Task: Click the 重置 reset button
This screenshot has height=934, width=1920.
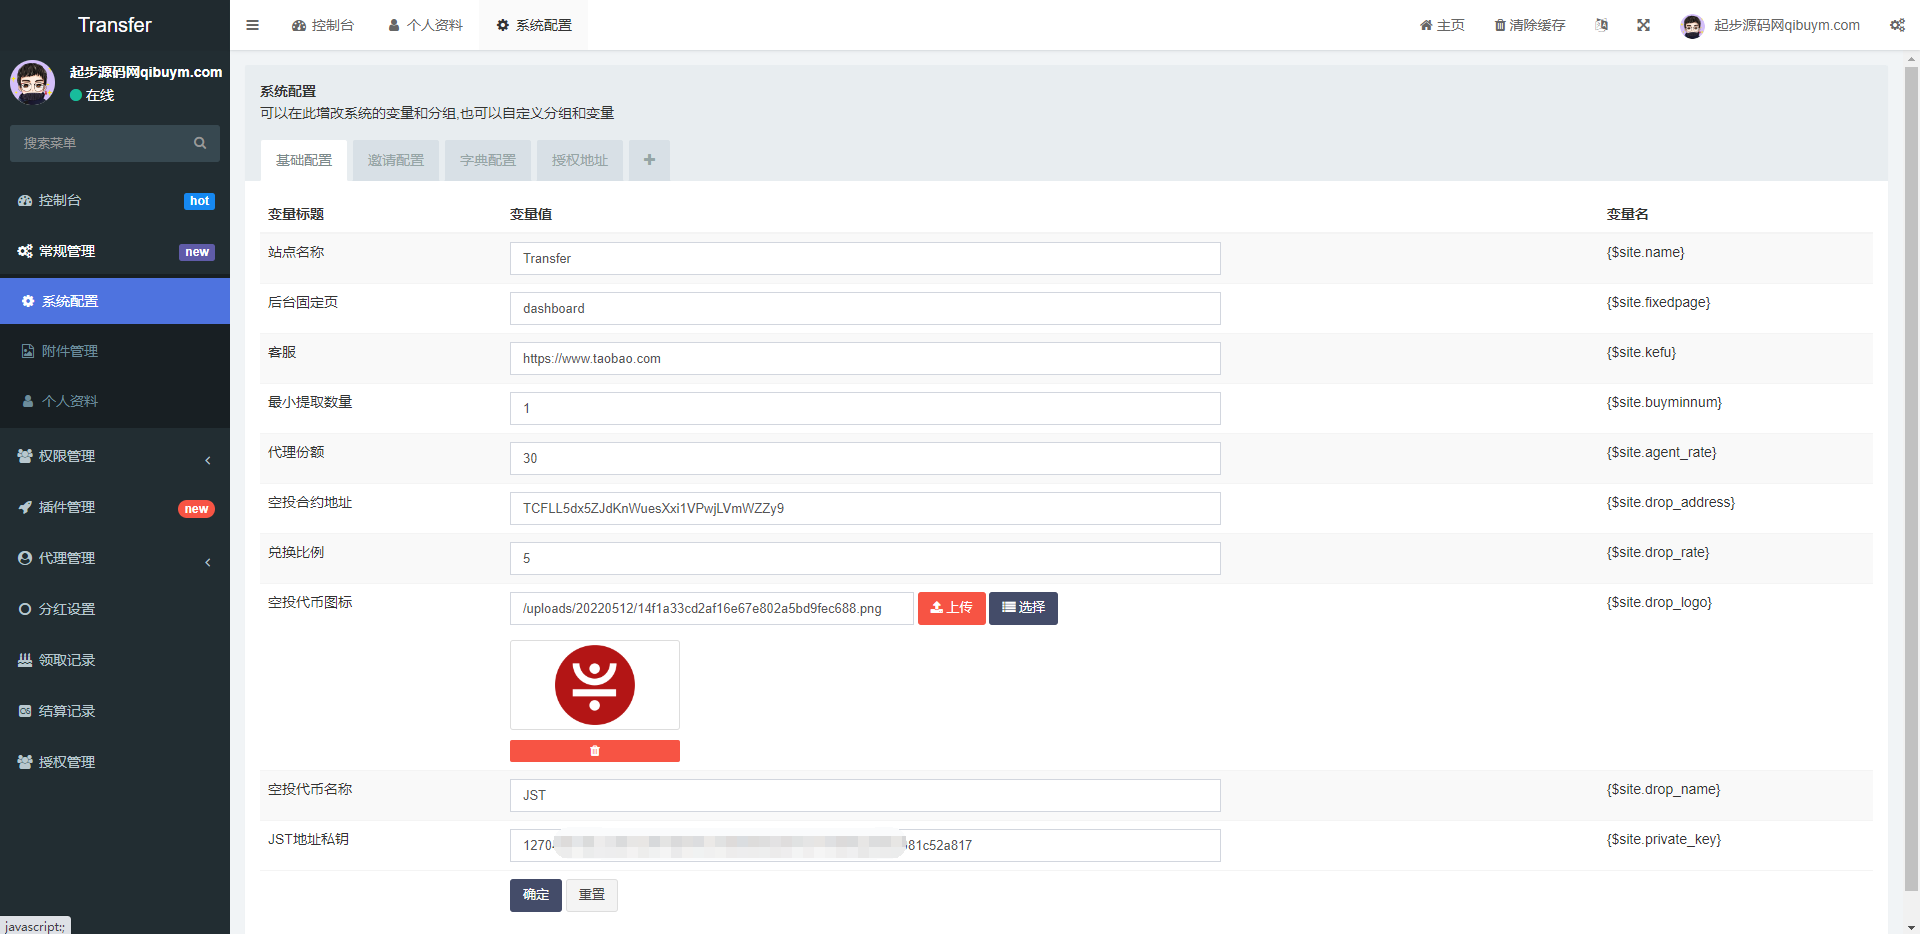Action: [591, 895]
